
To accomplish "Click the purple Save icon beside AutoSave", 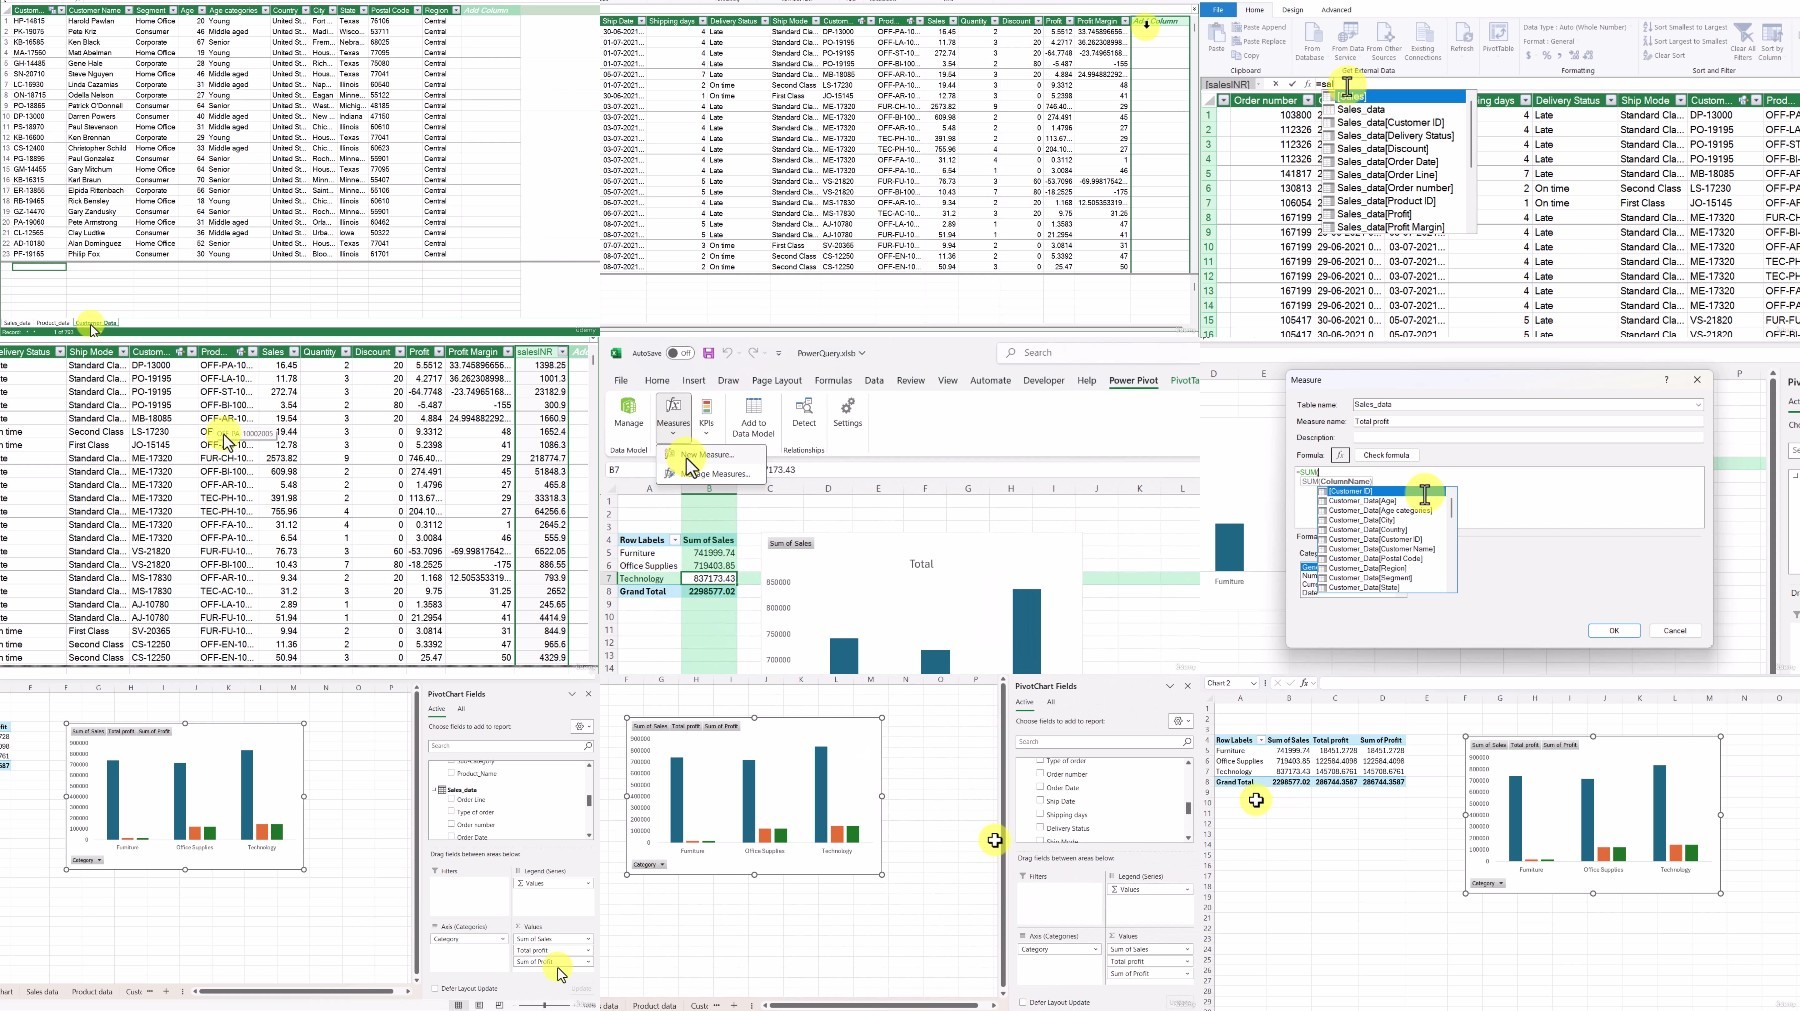I will coord(708,353).
